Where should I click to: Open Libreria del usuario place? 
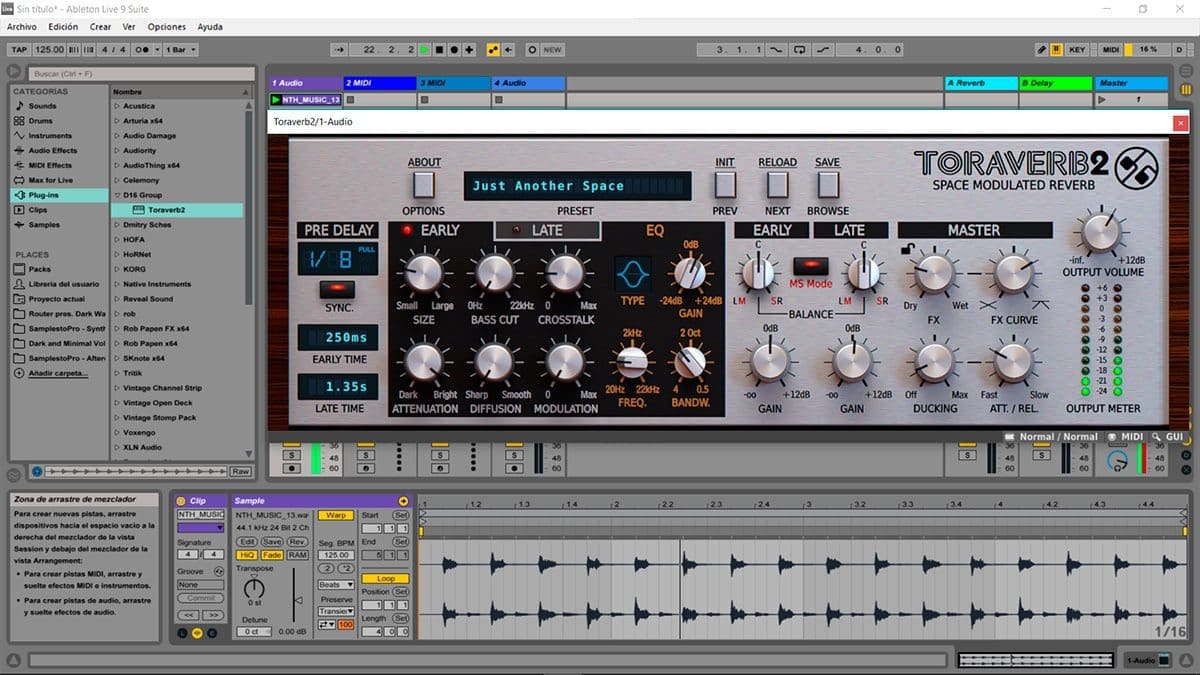63,284
